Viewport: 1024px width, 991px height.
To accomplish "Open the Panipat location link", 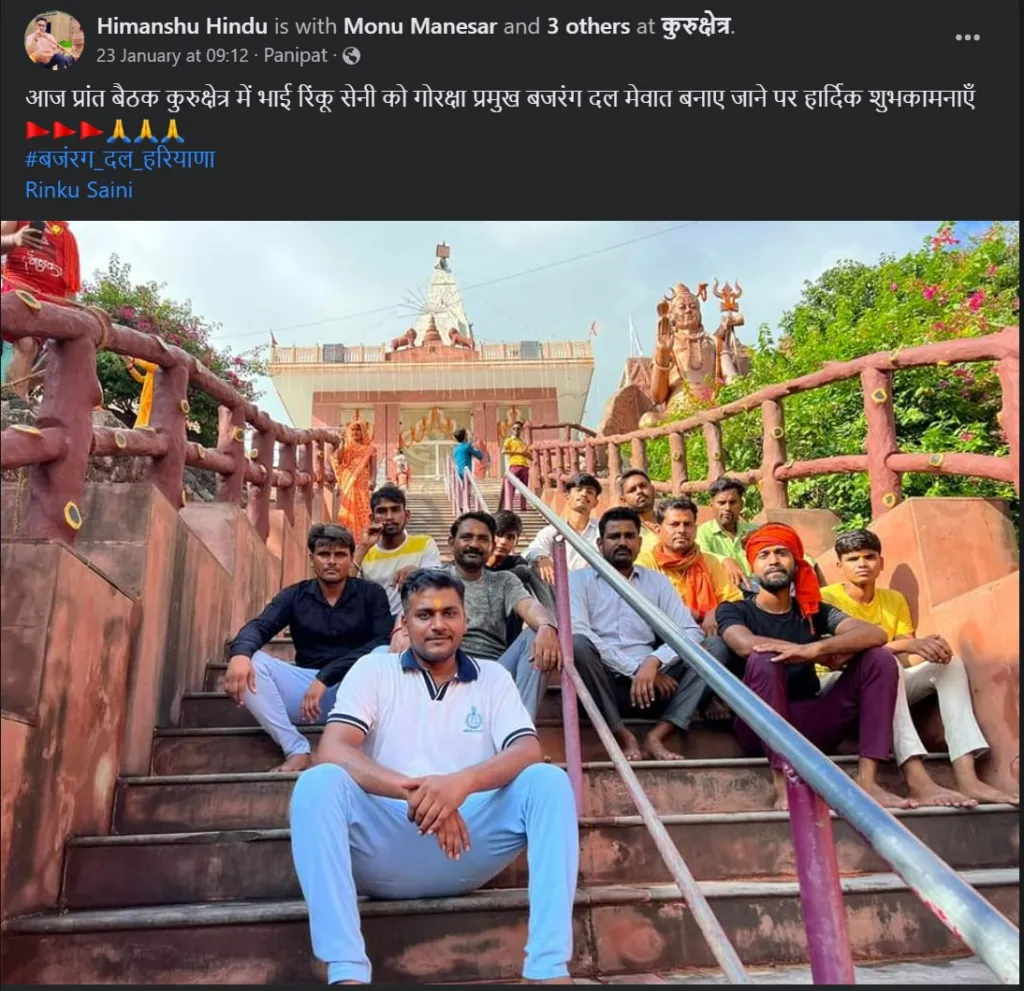I will (296, 56).
